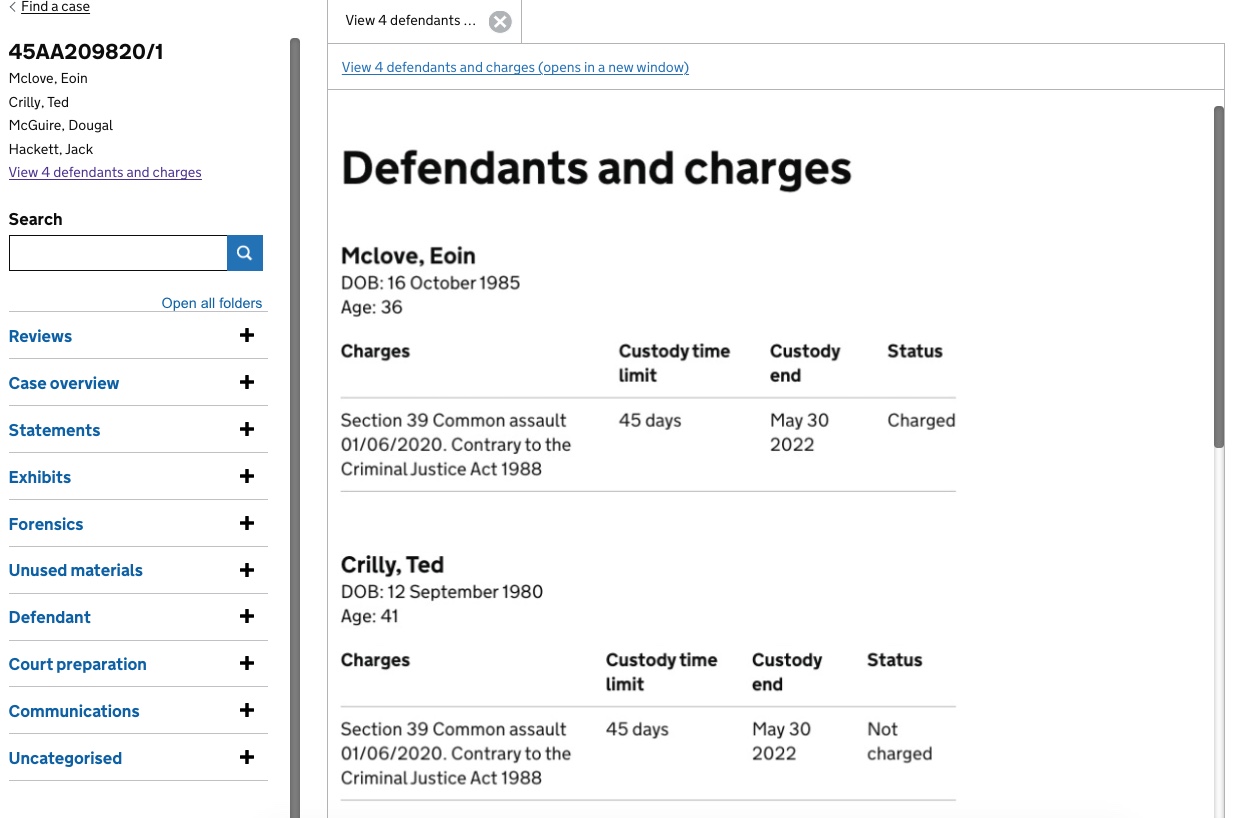The height and width of the screenshot is (818, 1239).
Task: Expand Case overview using plus icon
Action: point(247,383)
